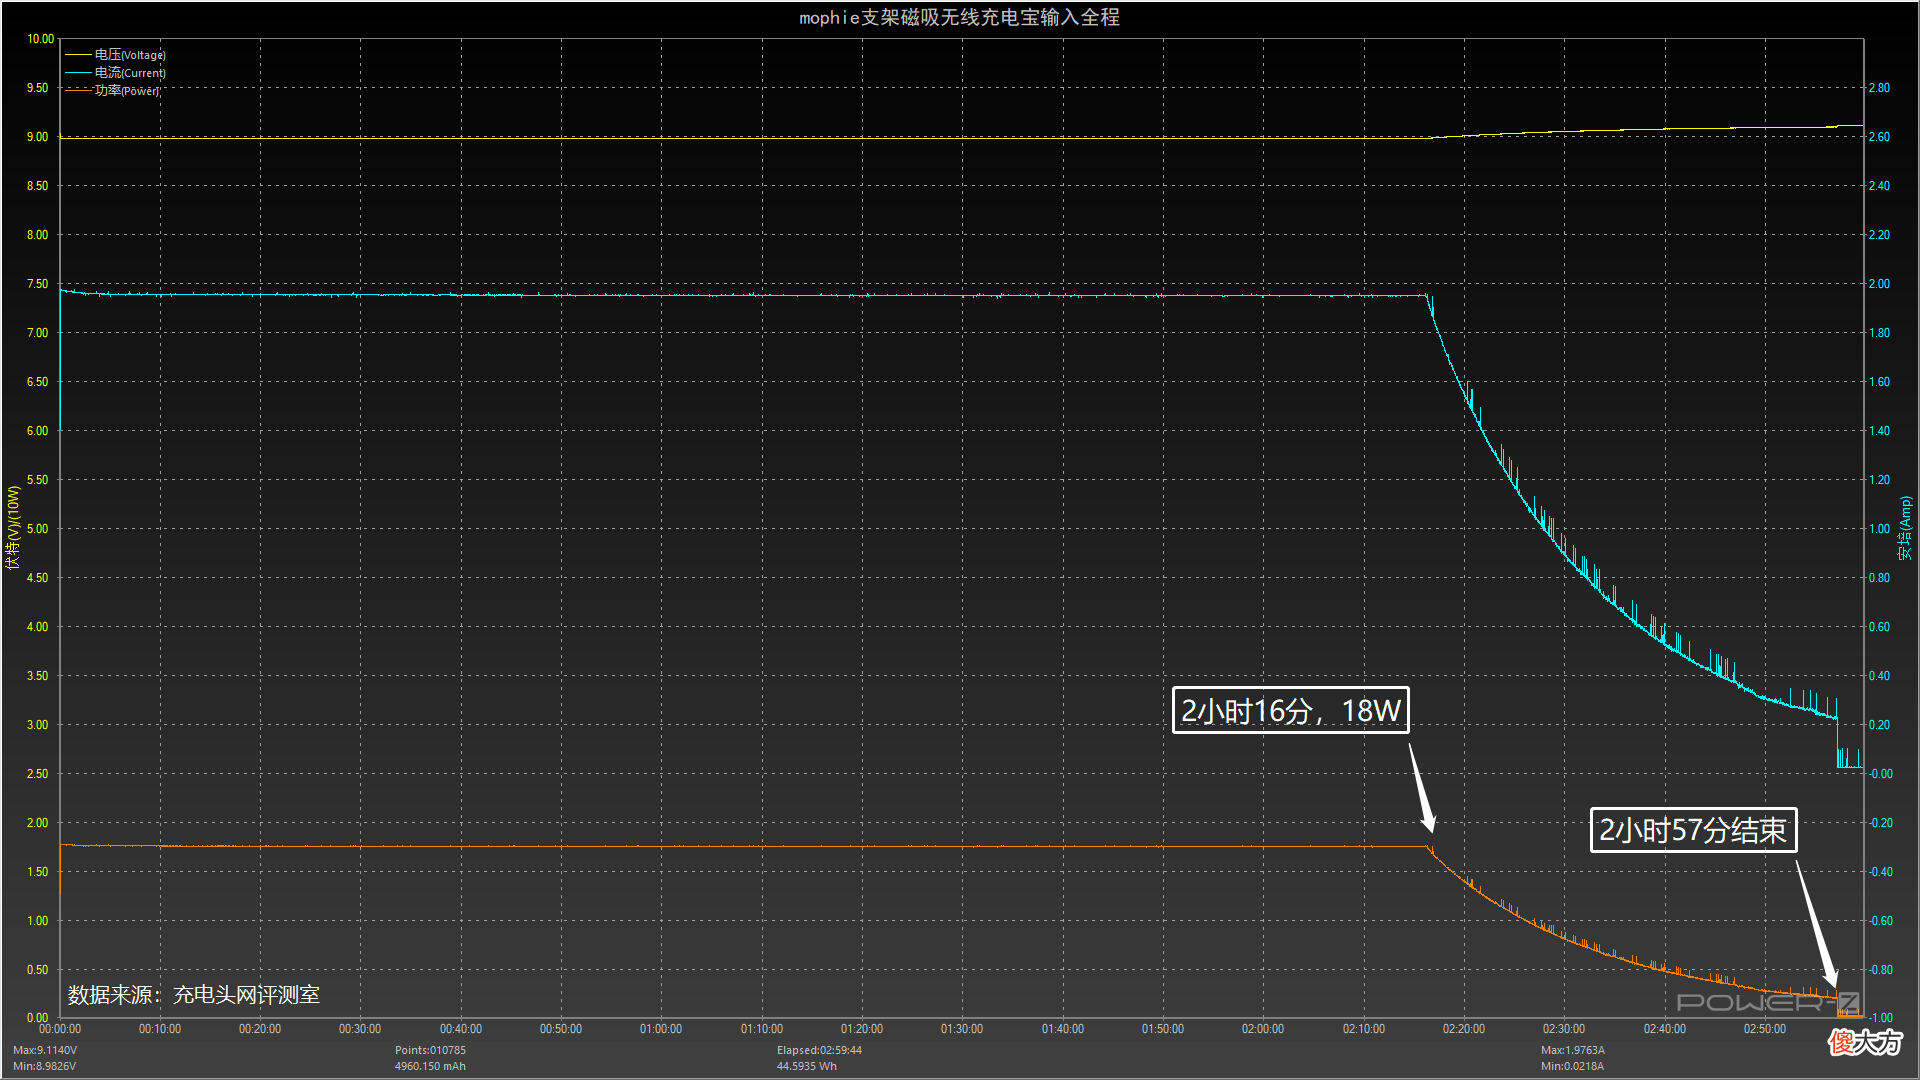Click the 安培(Amp) right axis title
Screen dimensions: 1920x1080
point(1905,528)
